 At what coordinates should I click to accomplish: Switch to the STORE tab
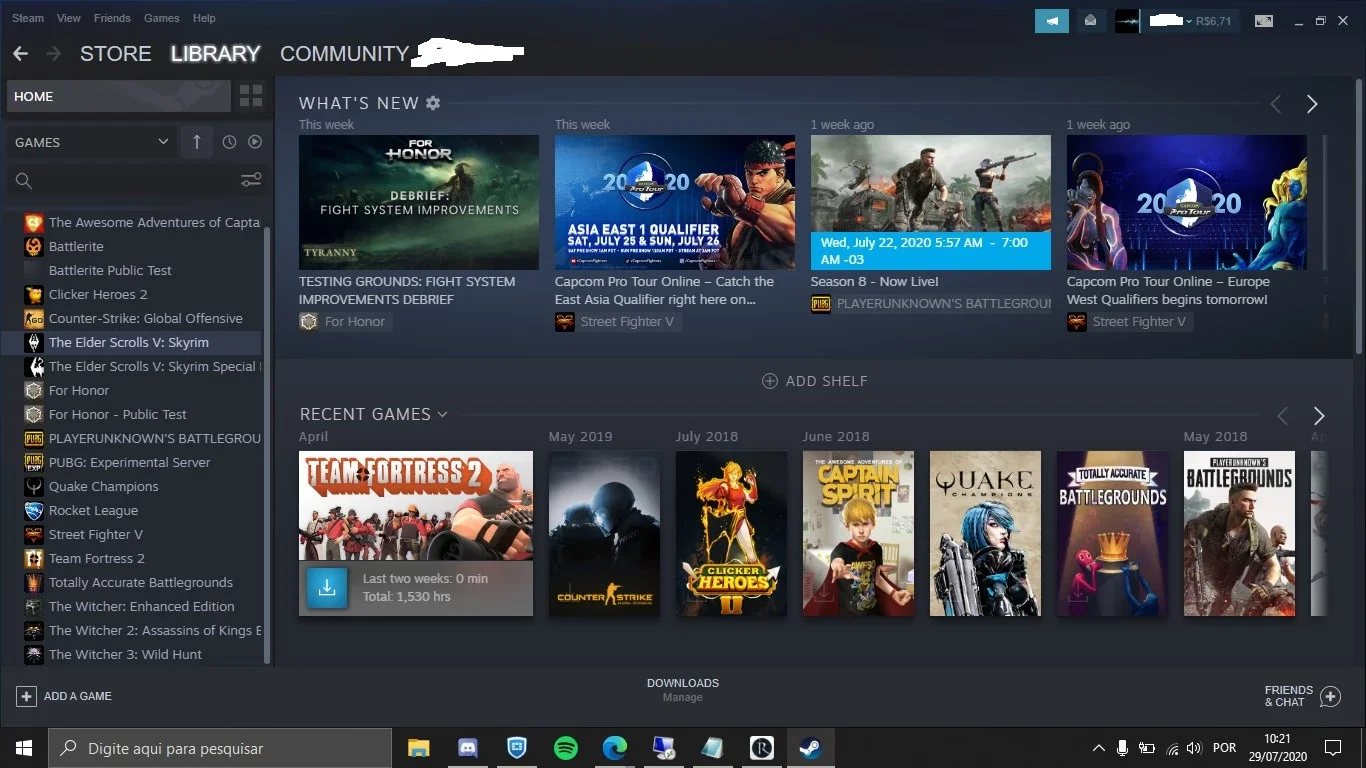(x=116, y=54)
